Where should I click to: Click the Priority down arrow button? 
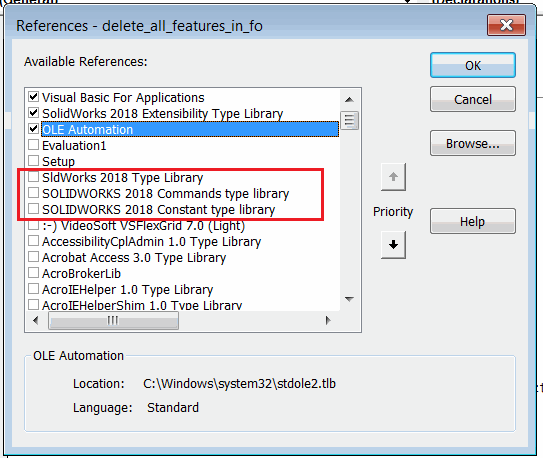(x=393, y=245)
